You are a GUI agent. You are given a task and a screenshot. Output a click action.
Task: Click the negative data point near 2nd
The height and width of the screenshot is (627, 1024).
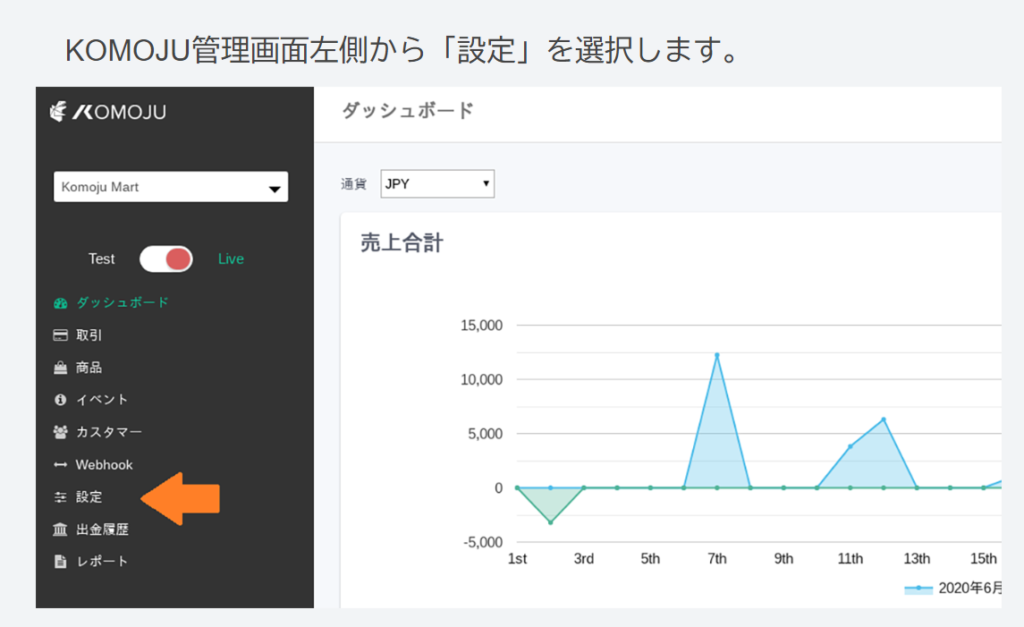pos(551,522)
